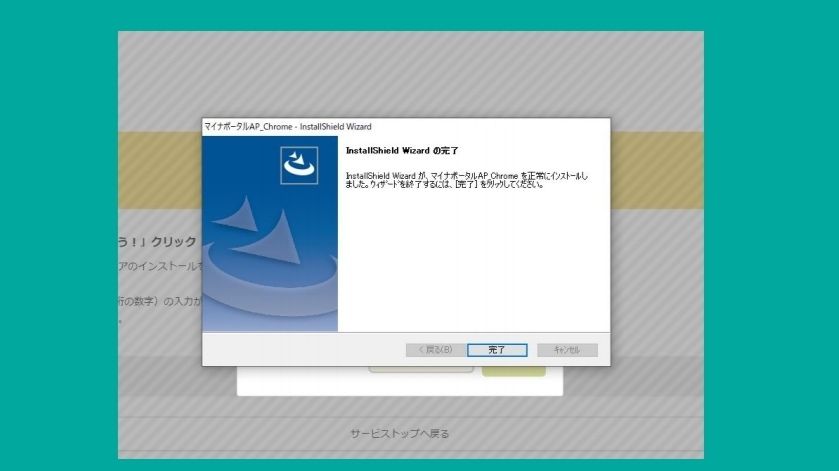Click the の数字）の入力 text line

click(x=160, y=300)
